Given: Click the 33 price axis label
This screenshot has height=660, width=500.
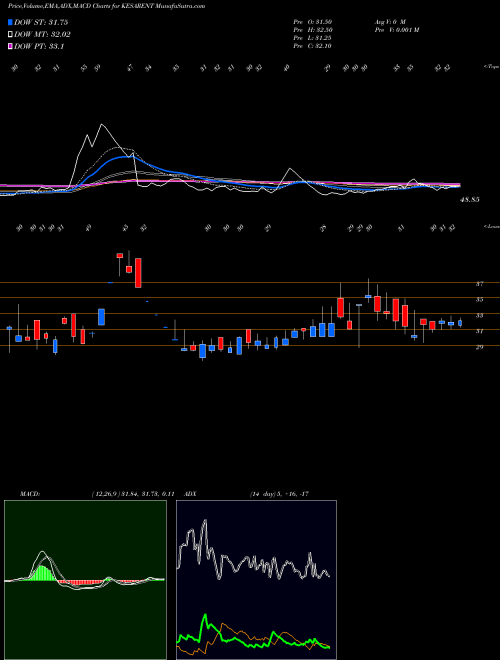Looking at the screenshot, I should (x=479, y=315).
